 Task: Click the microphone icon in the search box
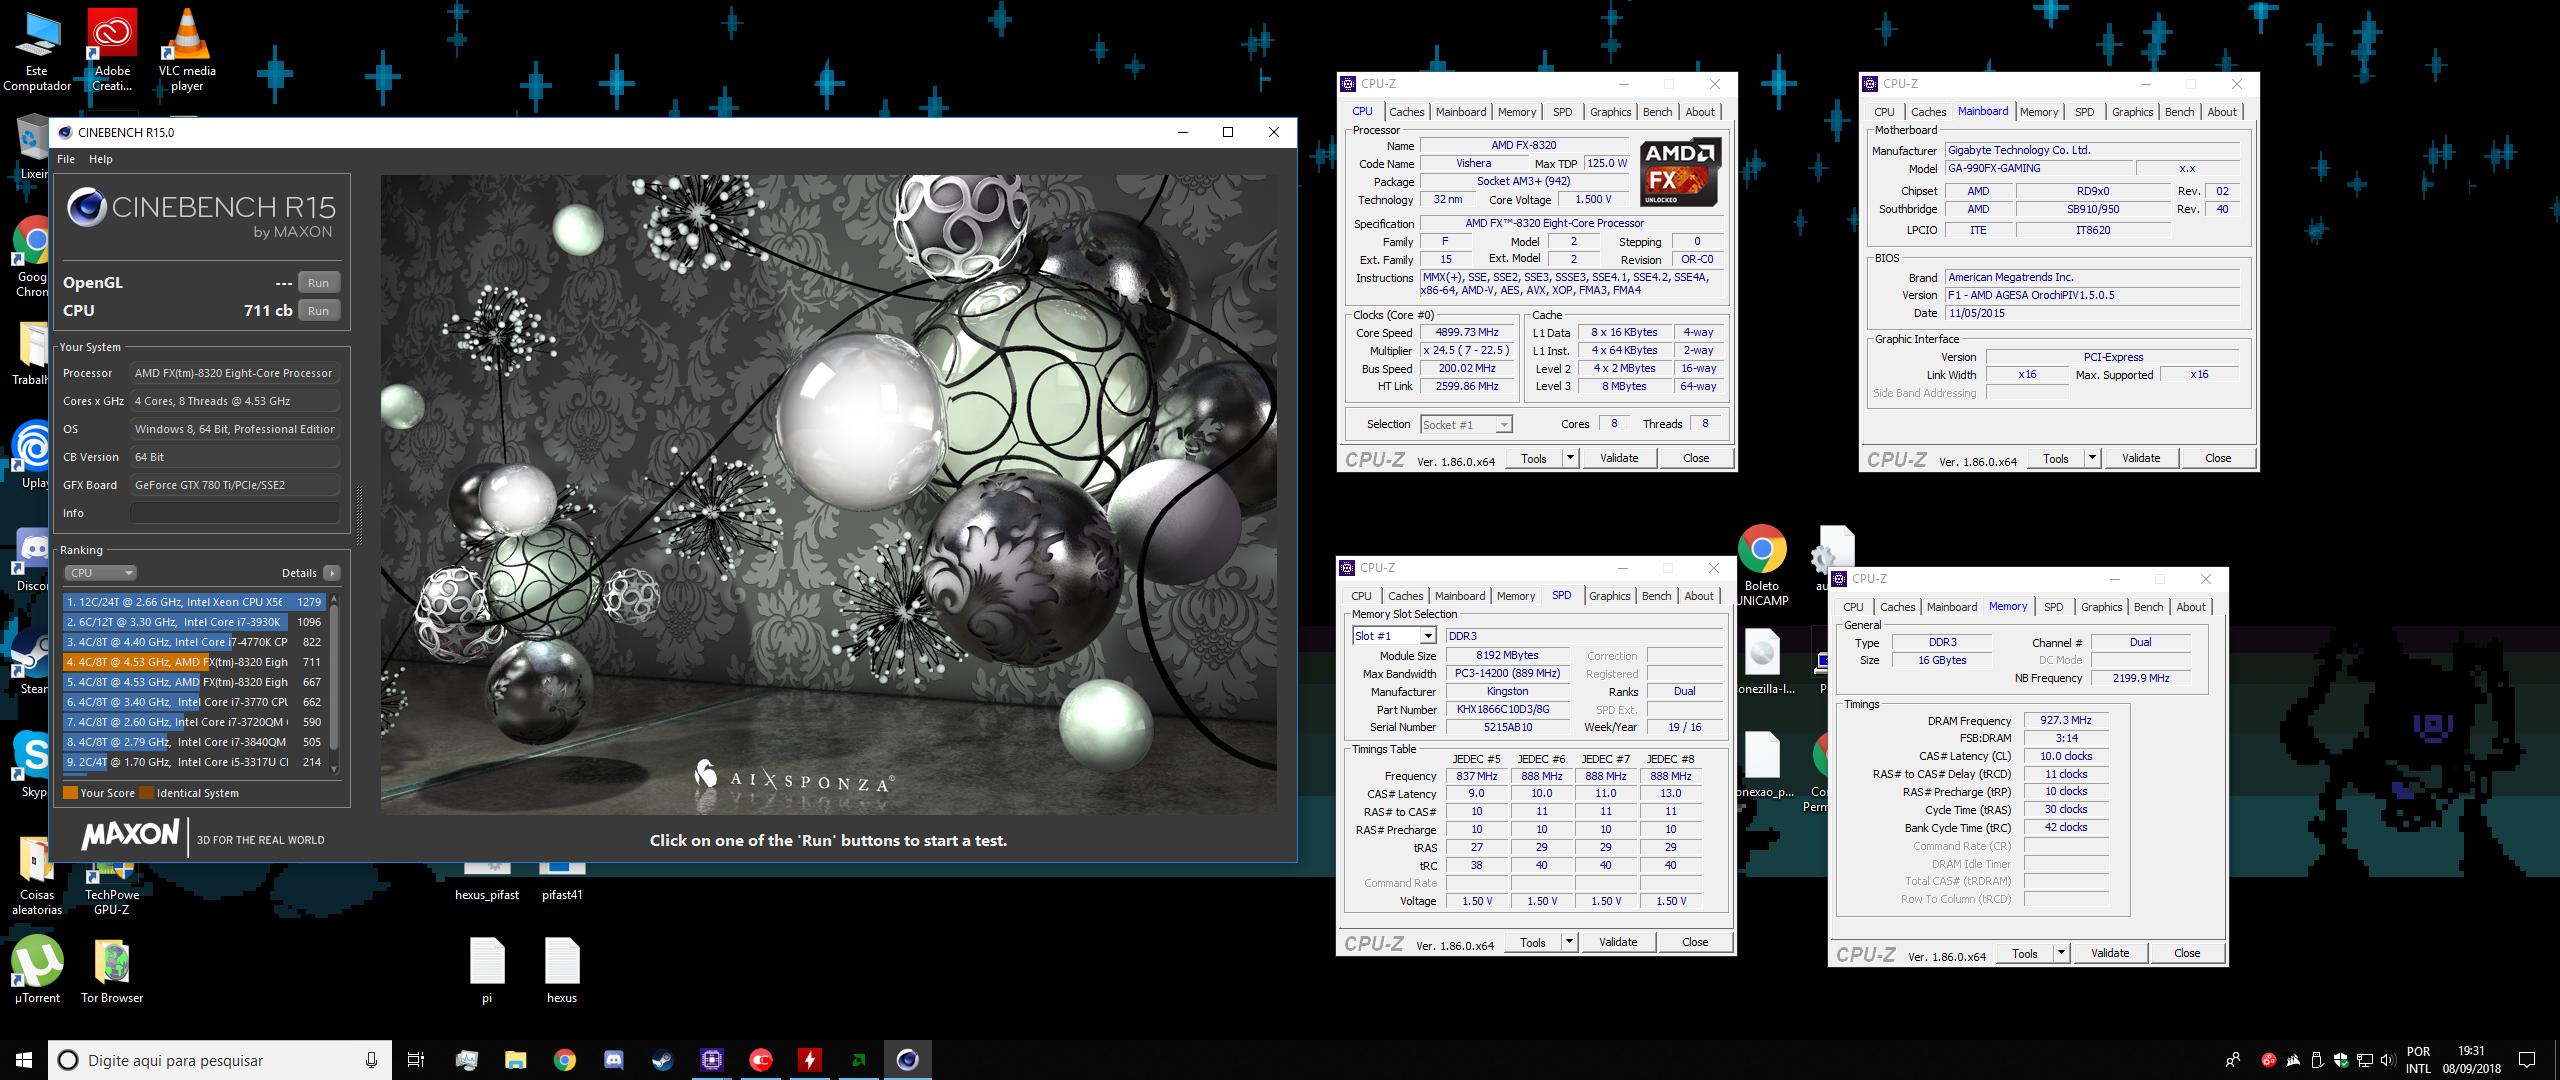click(371, 1060)
